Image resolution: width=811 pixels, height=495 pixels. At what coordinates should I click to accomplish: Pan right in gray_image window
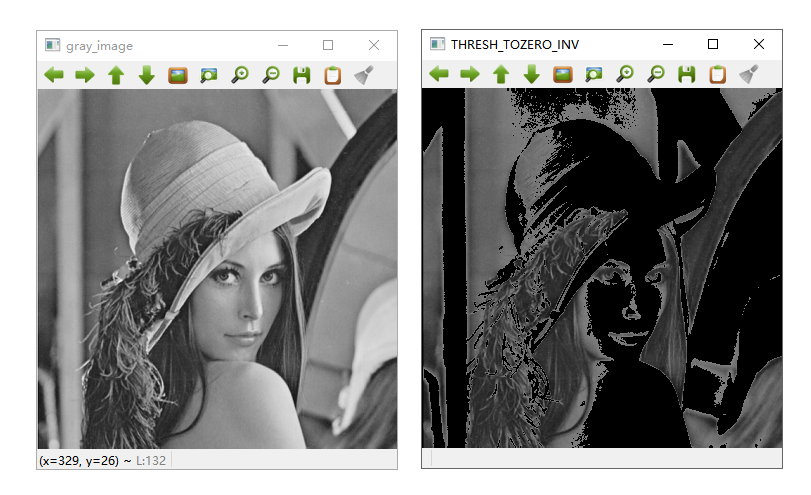85,75
